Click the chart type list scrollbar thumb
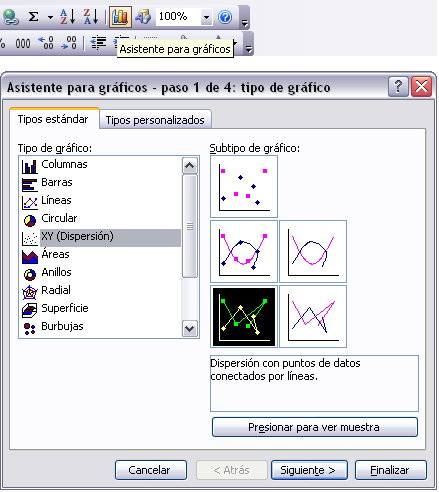439x492 pixels. [190, 226]
